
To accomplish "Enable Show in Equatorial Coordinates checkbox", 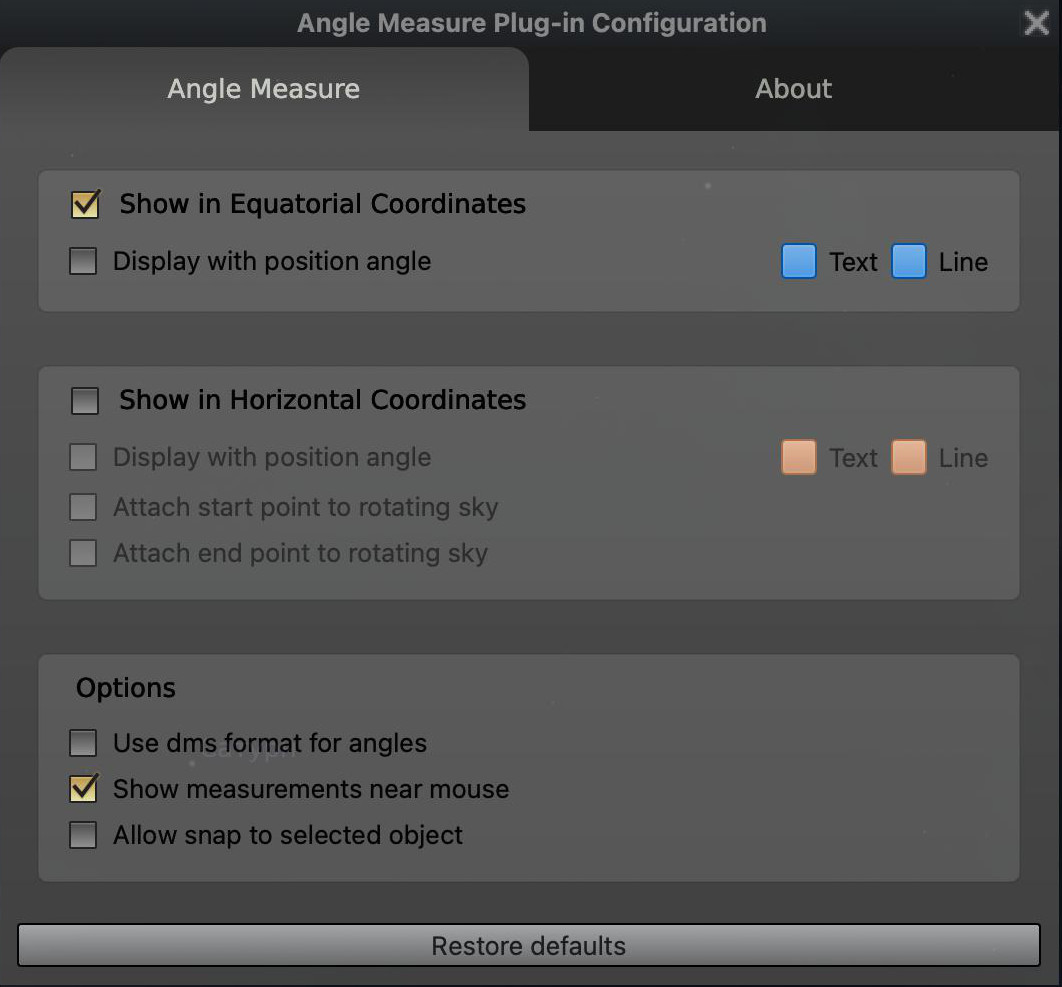I will 86,204.
